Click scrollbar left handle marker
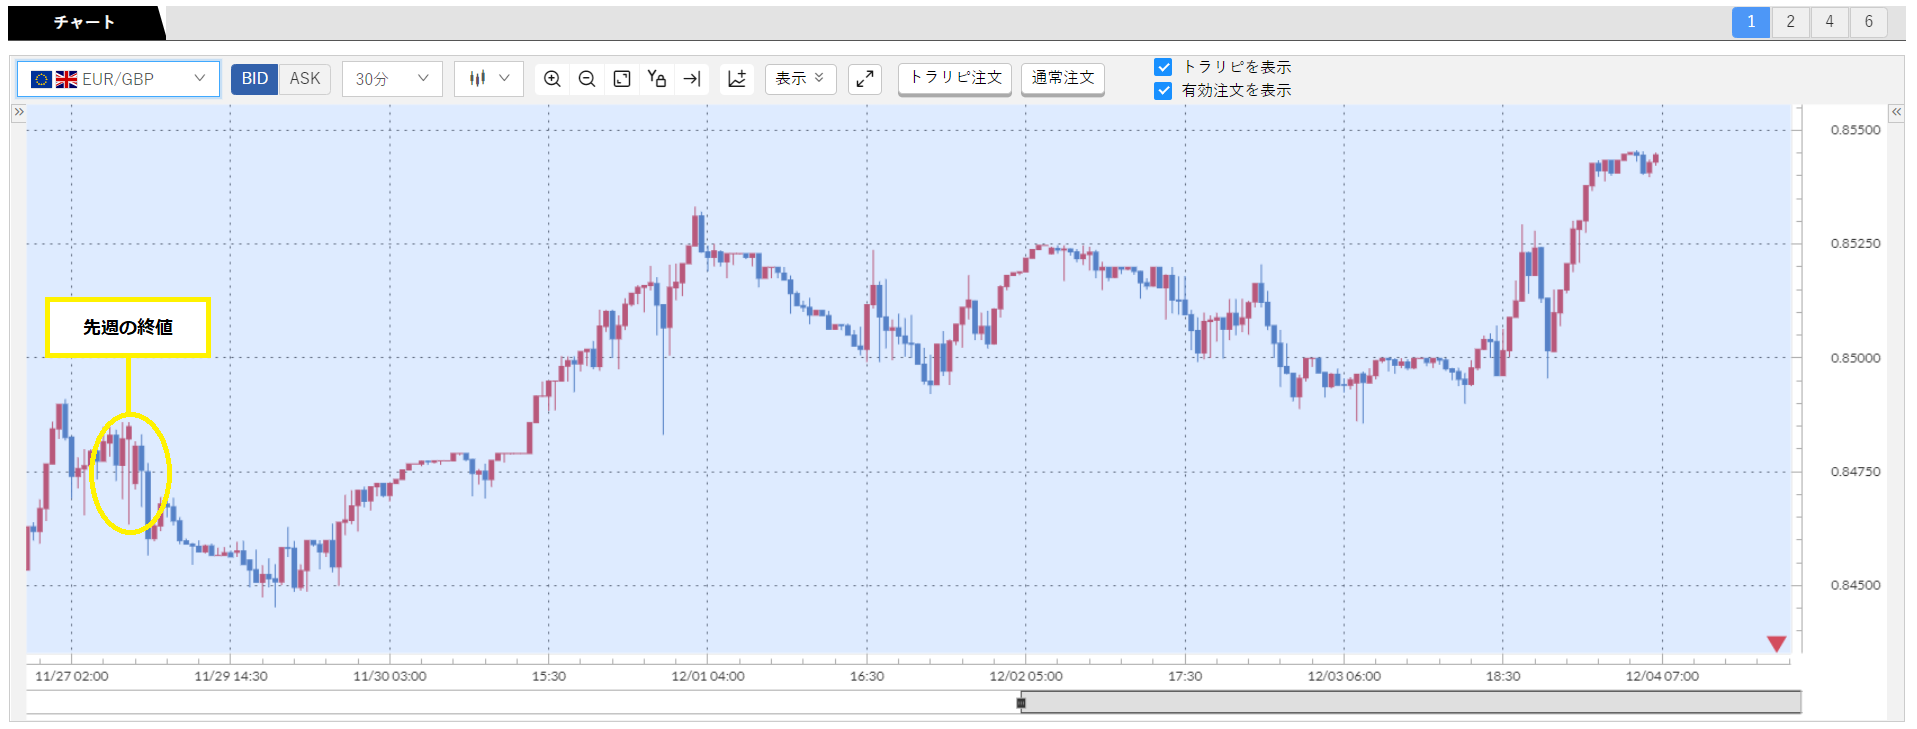Image resolution: width=1917 pixels, height=729 pixels. point(1021,703)
